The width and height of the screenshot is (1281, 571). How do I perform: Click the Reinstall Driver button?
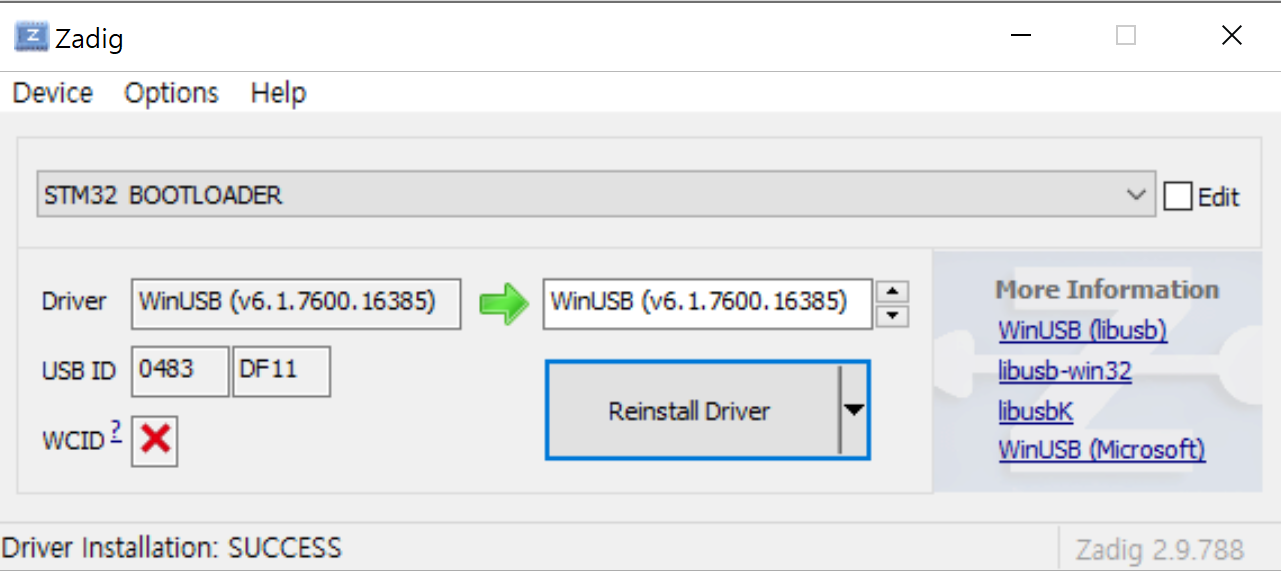(692, 410)
